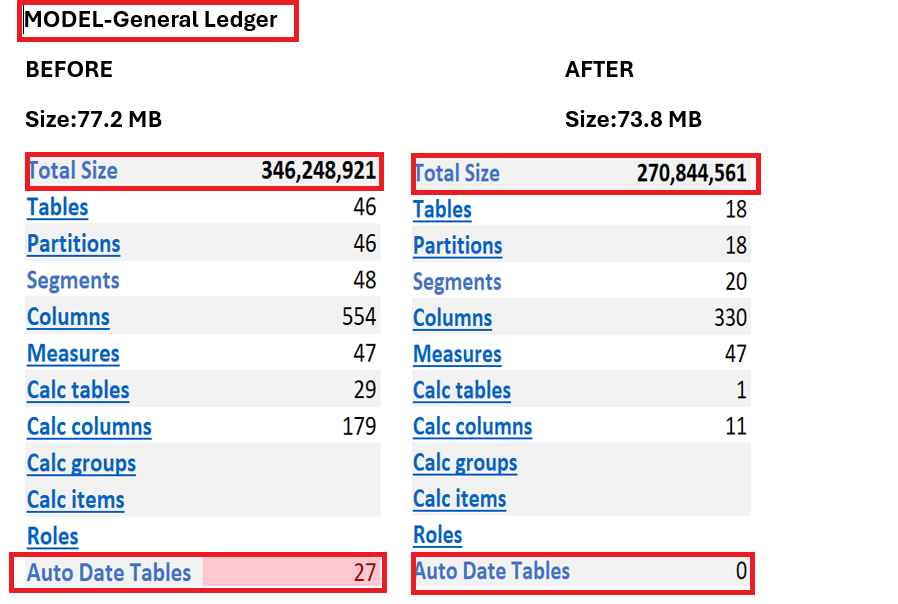898x604 pixels.
Task: Click the Columns link in AFTER summary
Action: click(x=452, y=318)
